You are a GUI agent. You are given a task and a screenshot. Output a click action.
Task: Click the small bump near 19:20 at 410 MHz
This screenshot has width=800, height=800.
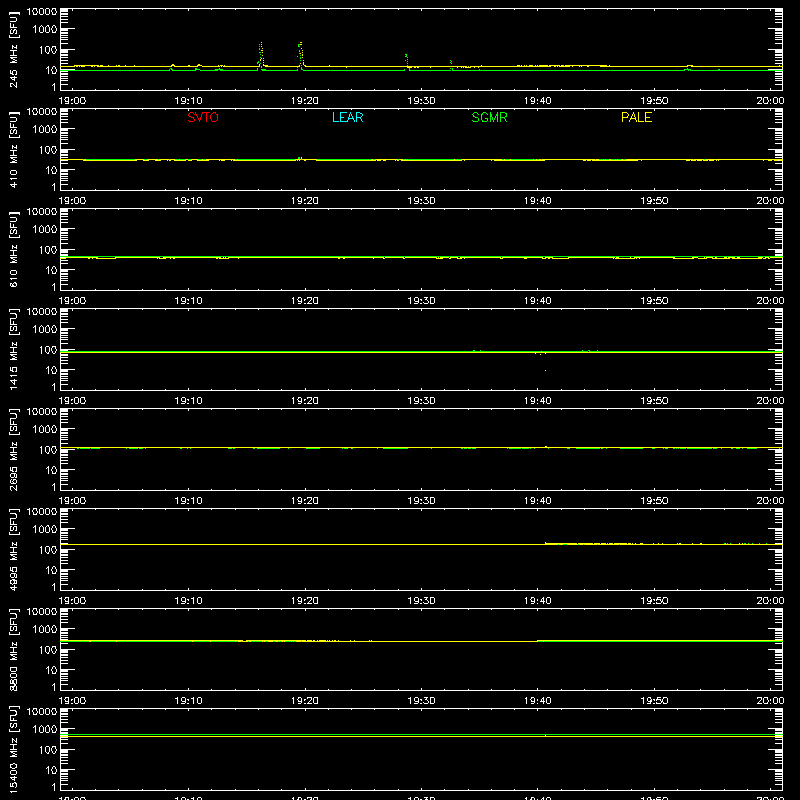(x=300, y=159)
